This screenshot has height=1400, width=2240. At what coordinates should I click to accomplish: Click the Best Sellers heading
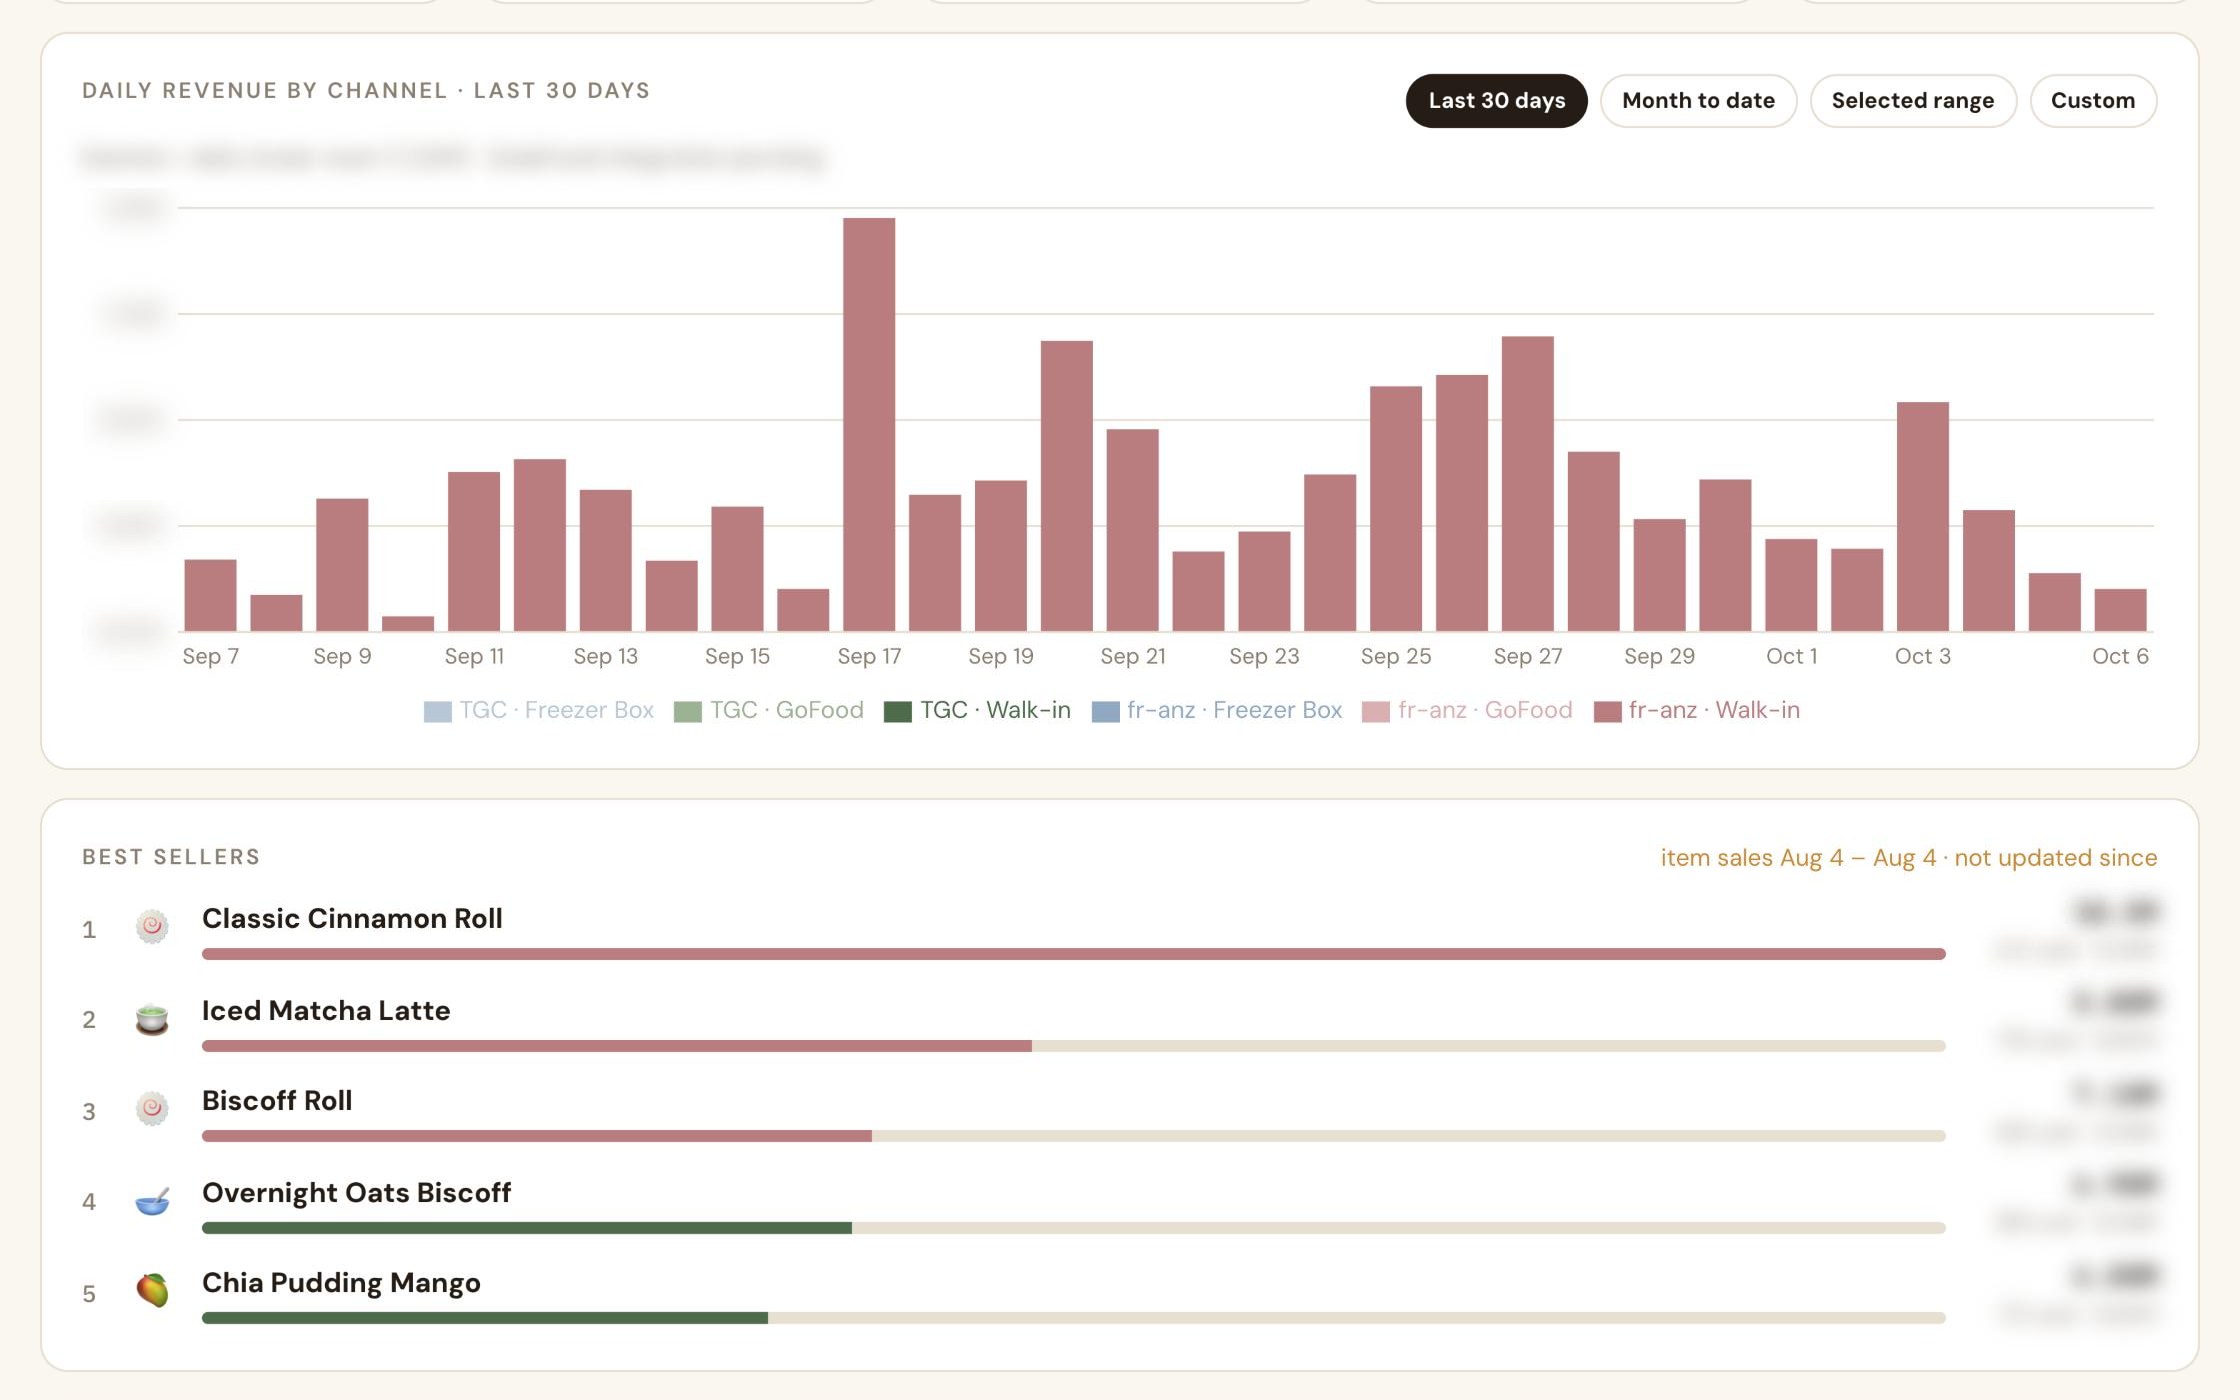coord(171,857)
